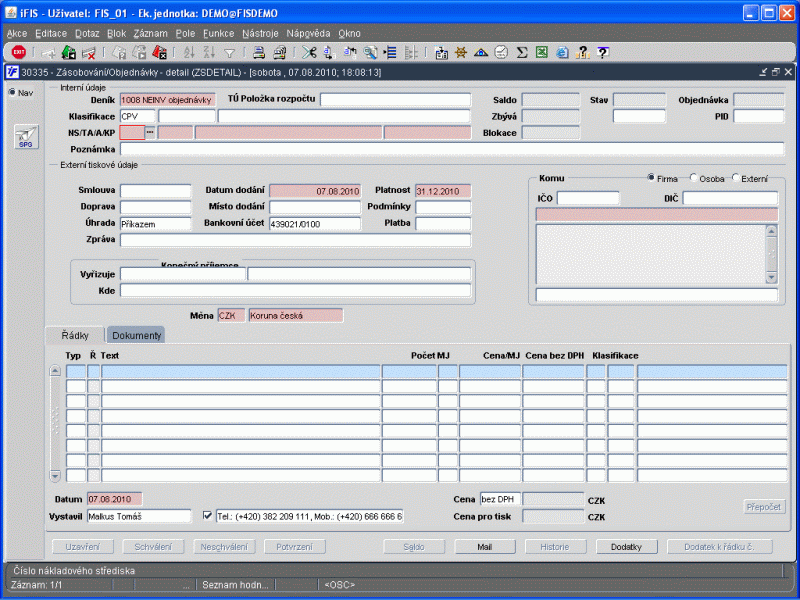800x600 pixels.
Task: Switch to the Dokumenty tab
Action: (136, 335)
